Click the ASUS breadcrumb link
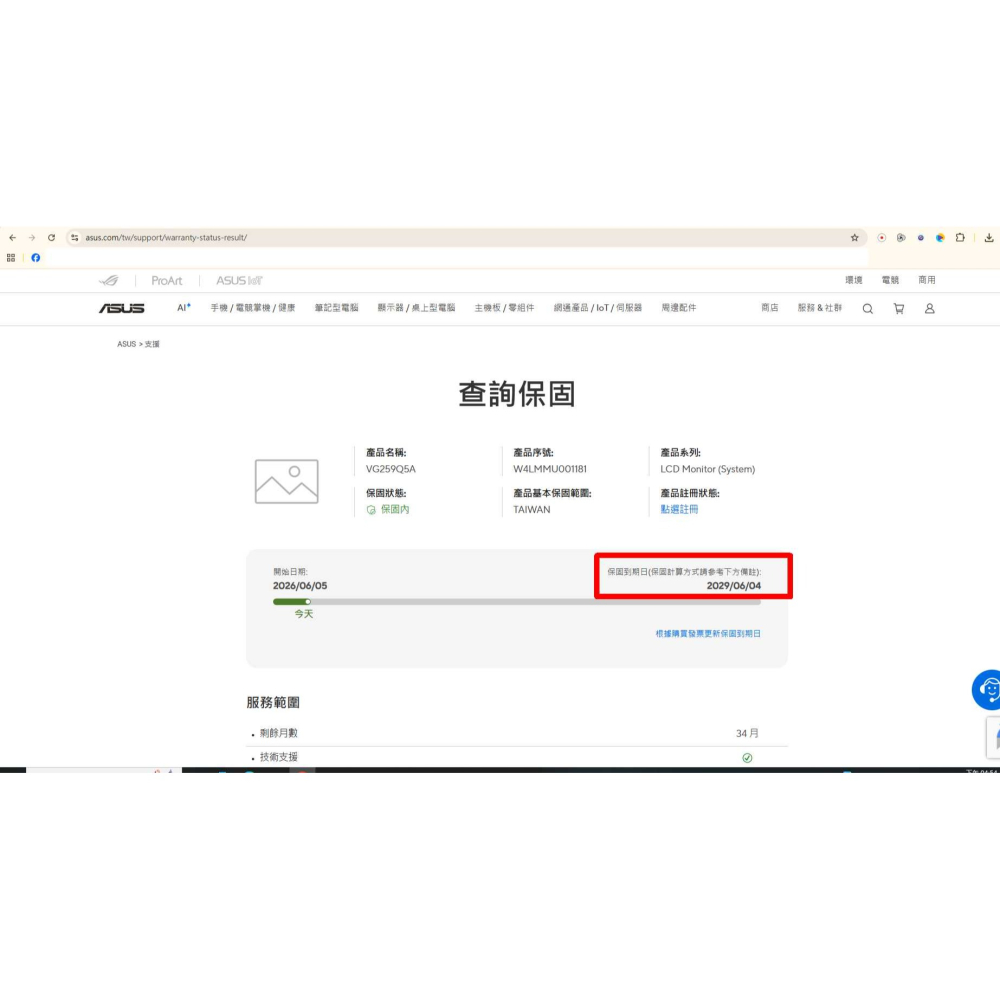This screenshot has height=1000, width=1000. point(126,344)
